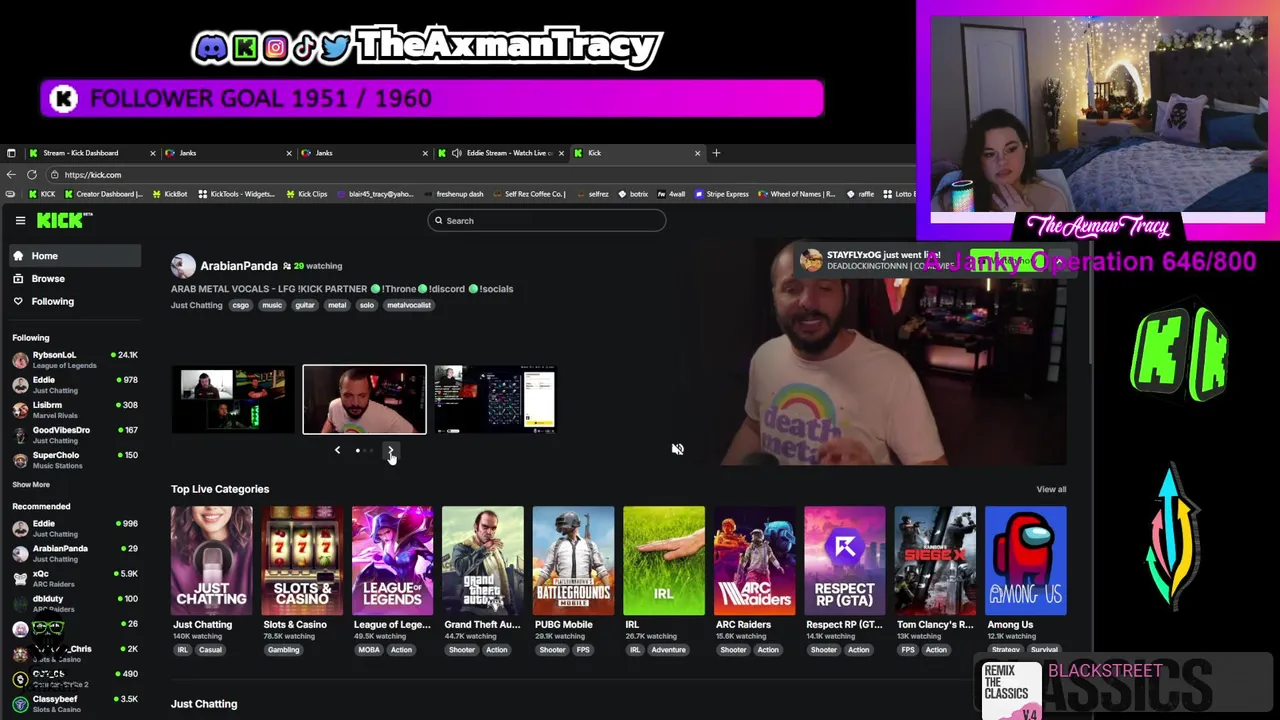The height and width of the screenshot is (720, 1280).
Task: Click SuperCholo's avatar in Following list
Action: point(20,460)
